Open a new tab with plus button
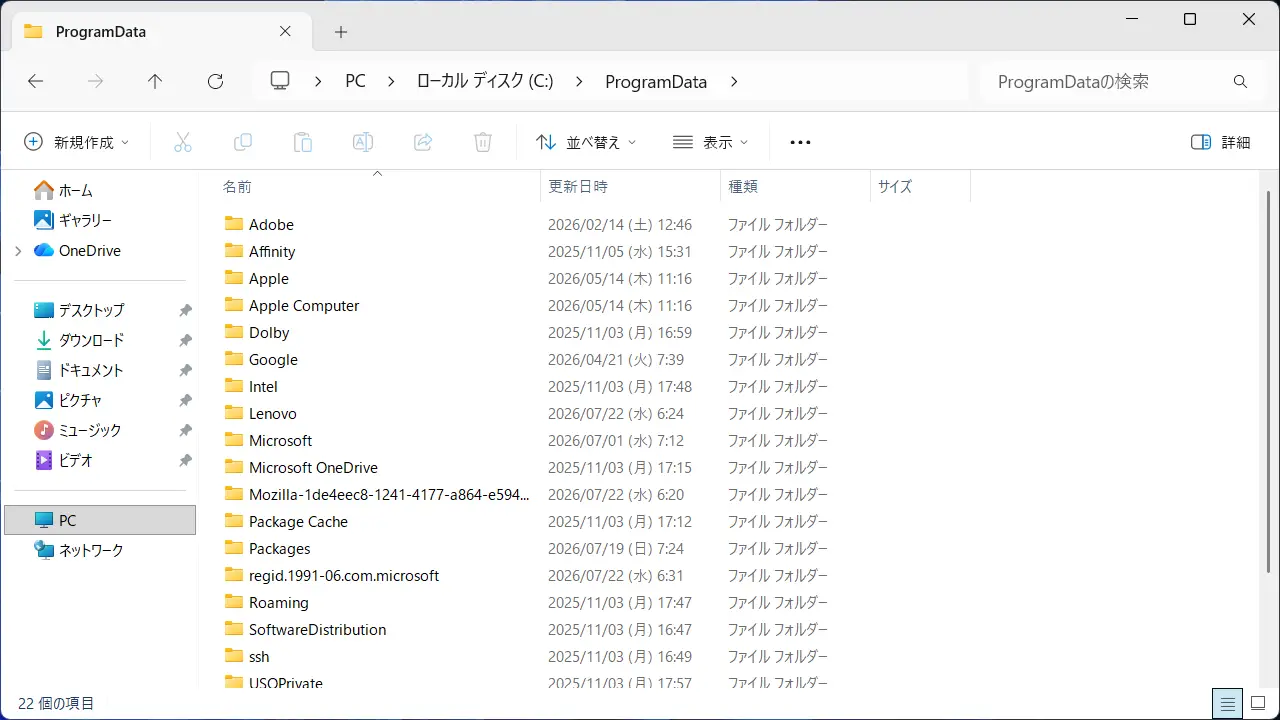Viewport: 1280px width, 720px height. (341, 32)
